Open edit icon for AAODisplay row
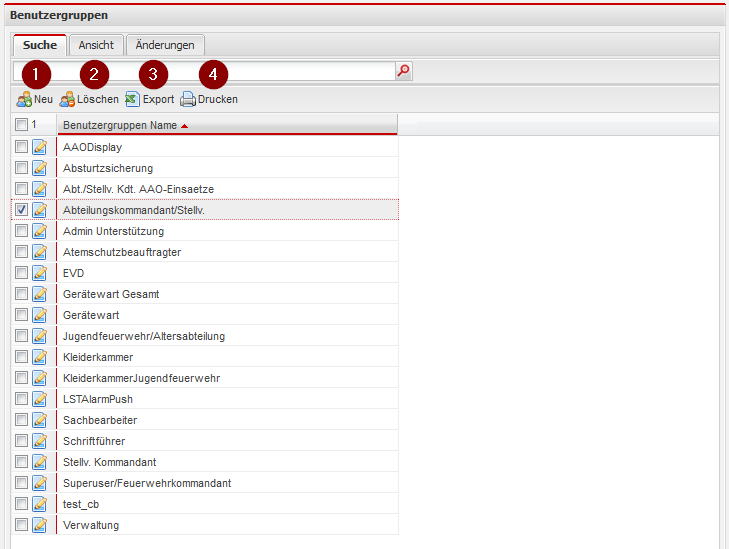Screen dimensions: 729x549 pyautogui.click(x=40, y=147)
